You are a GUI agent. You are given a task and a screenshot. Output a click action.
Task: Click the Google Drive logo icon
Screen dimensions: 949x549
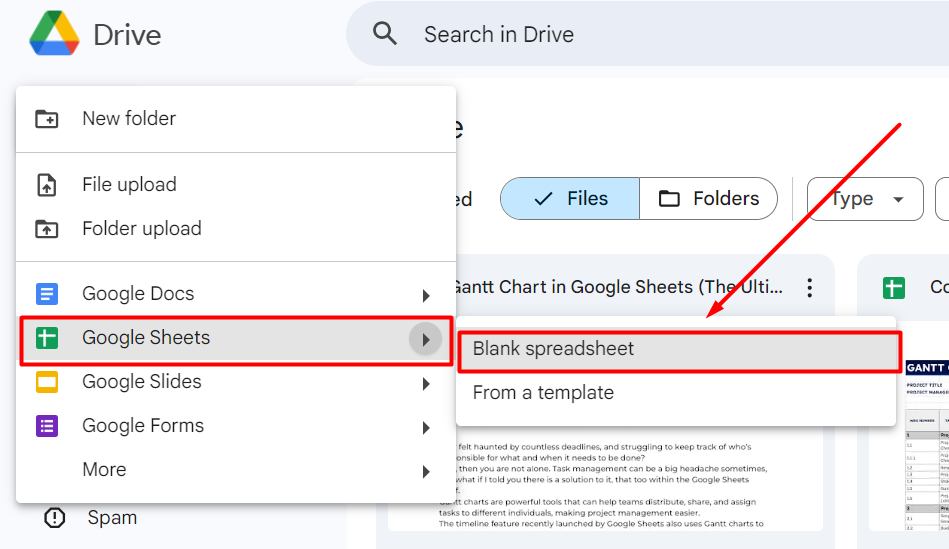pyautogui.click(x=54, y=34)
